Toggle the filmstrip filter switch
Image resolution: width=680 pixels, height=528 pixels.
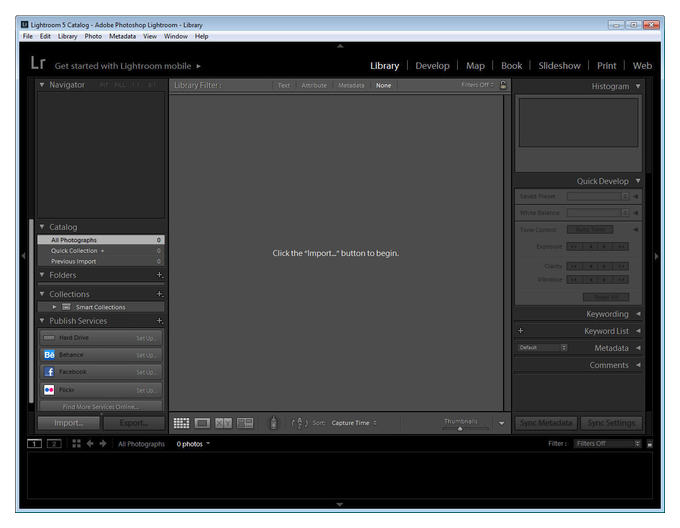650,444
